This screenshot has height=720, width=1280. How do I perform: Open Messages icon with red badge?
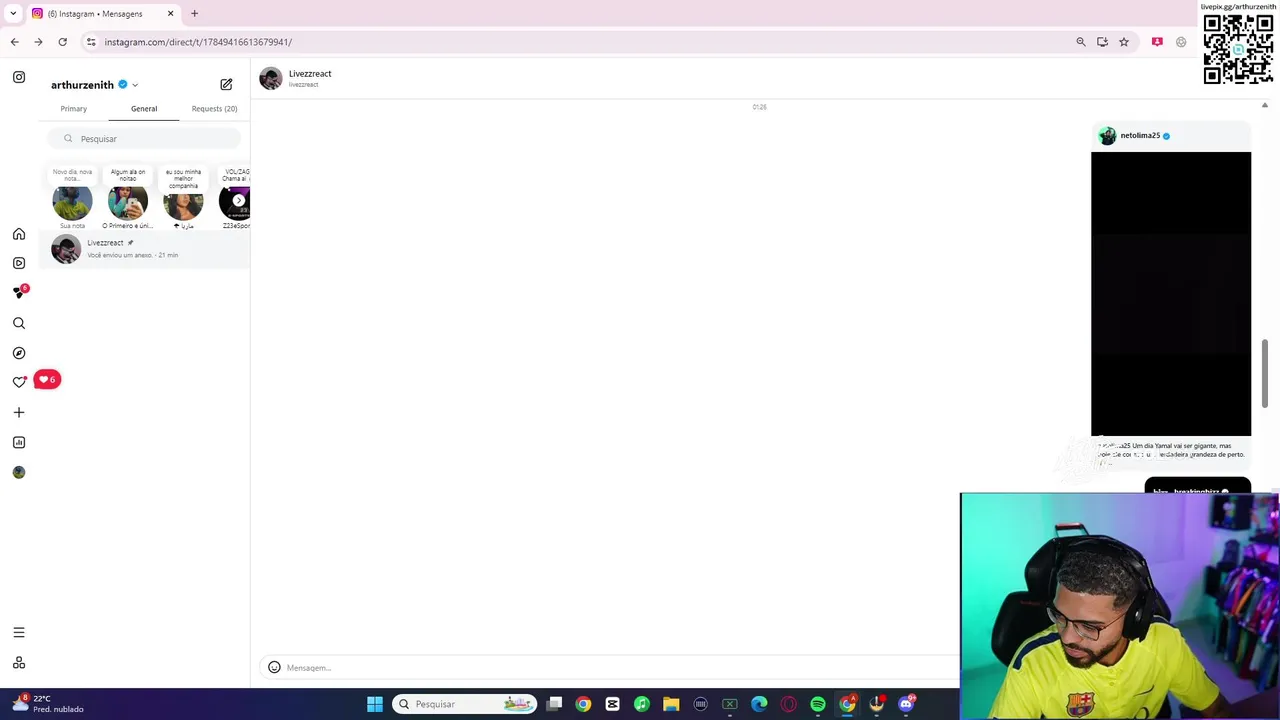(x=19, y=292)
